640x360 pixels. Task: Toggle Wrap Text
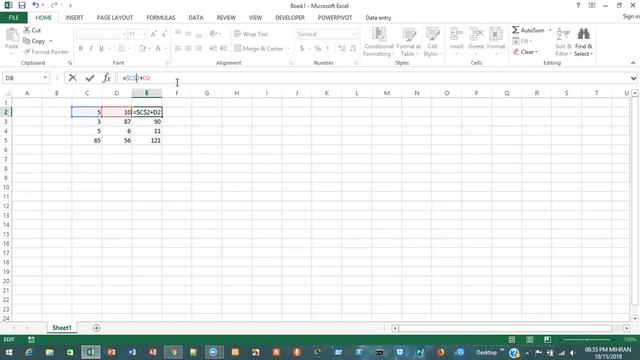tap(251, 34)
